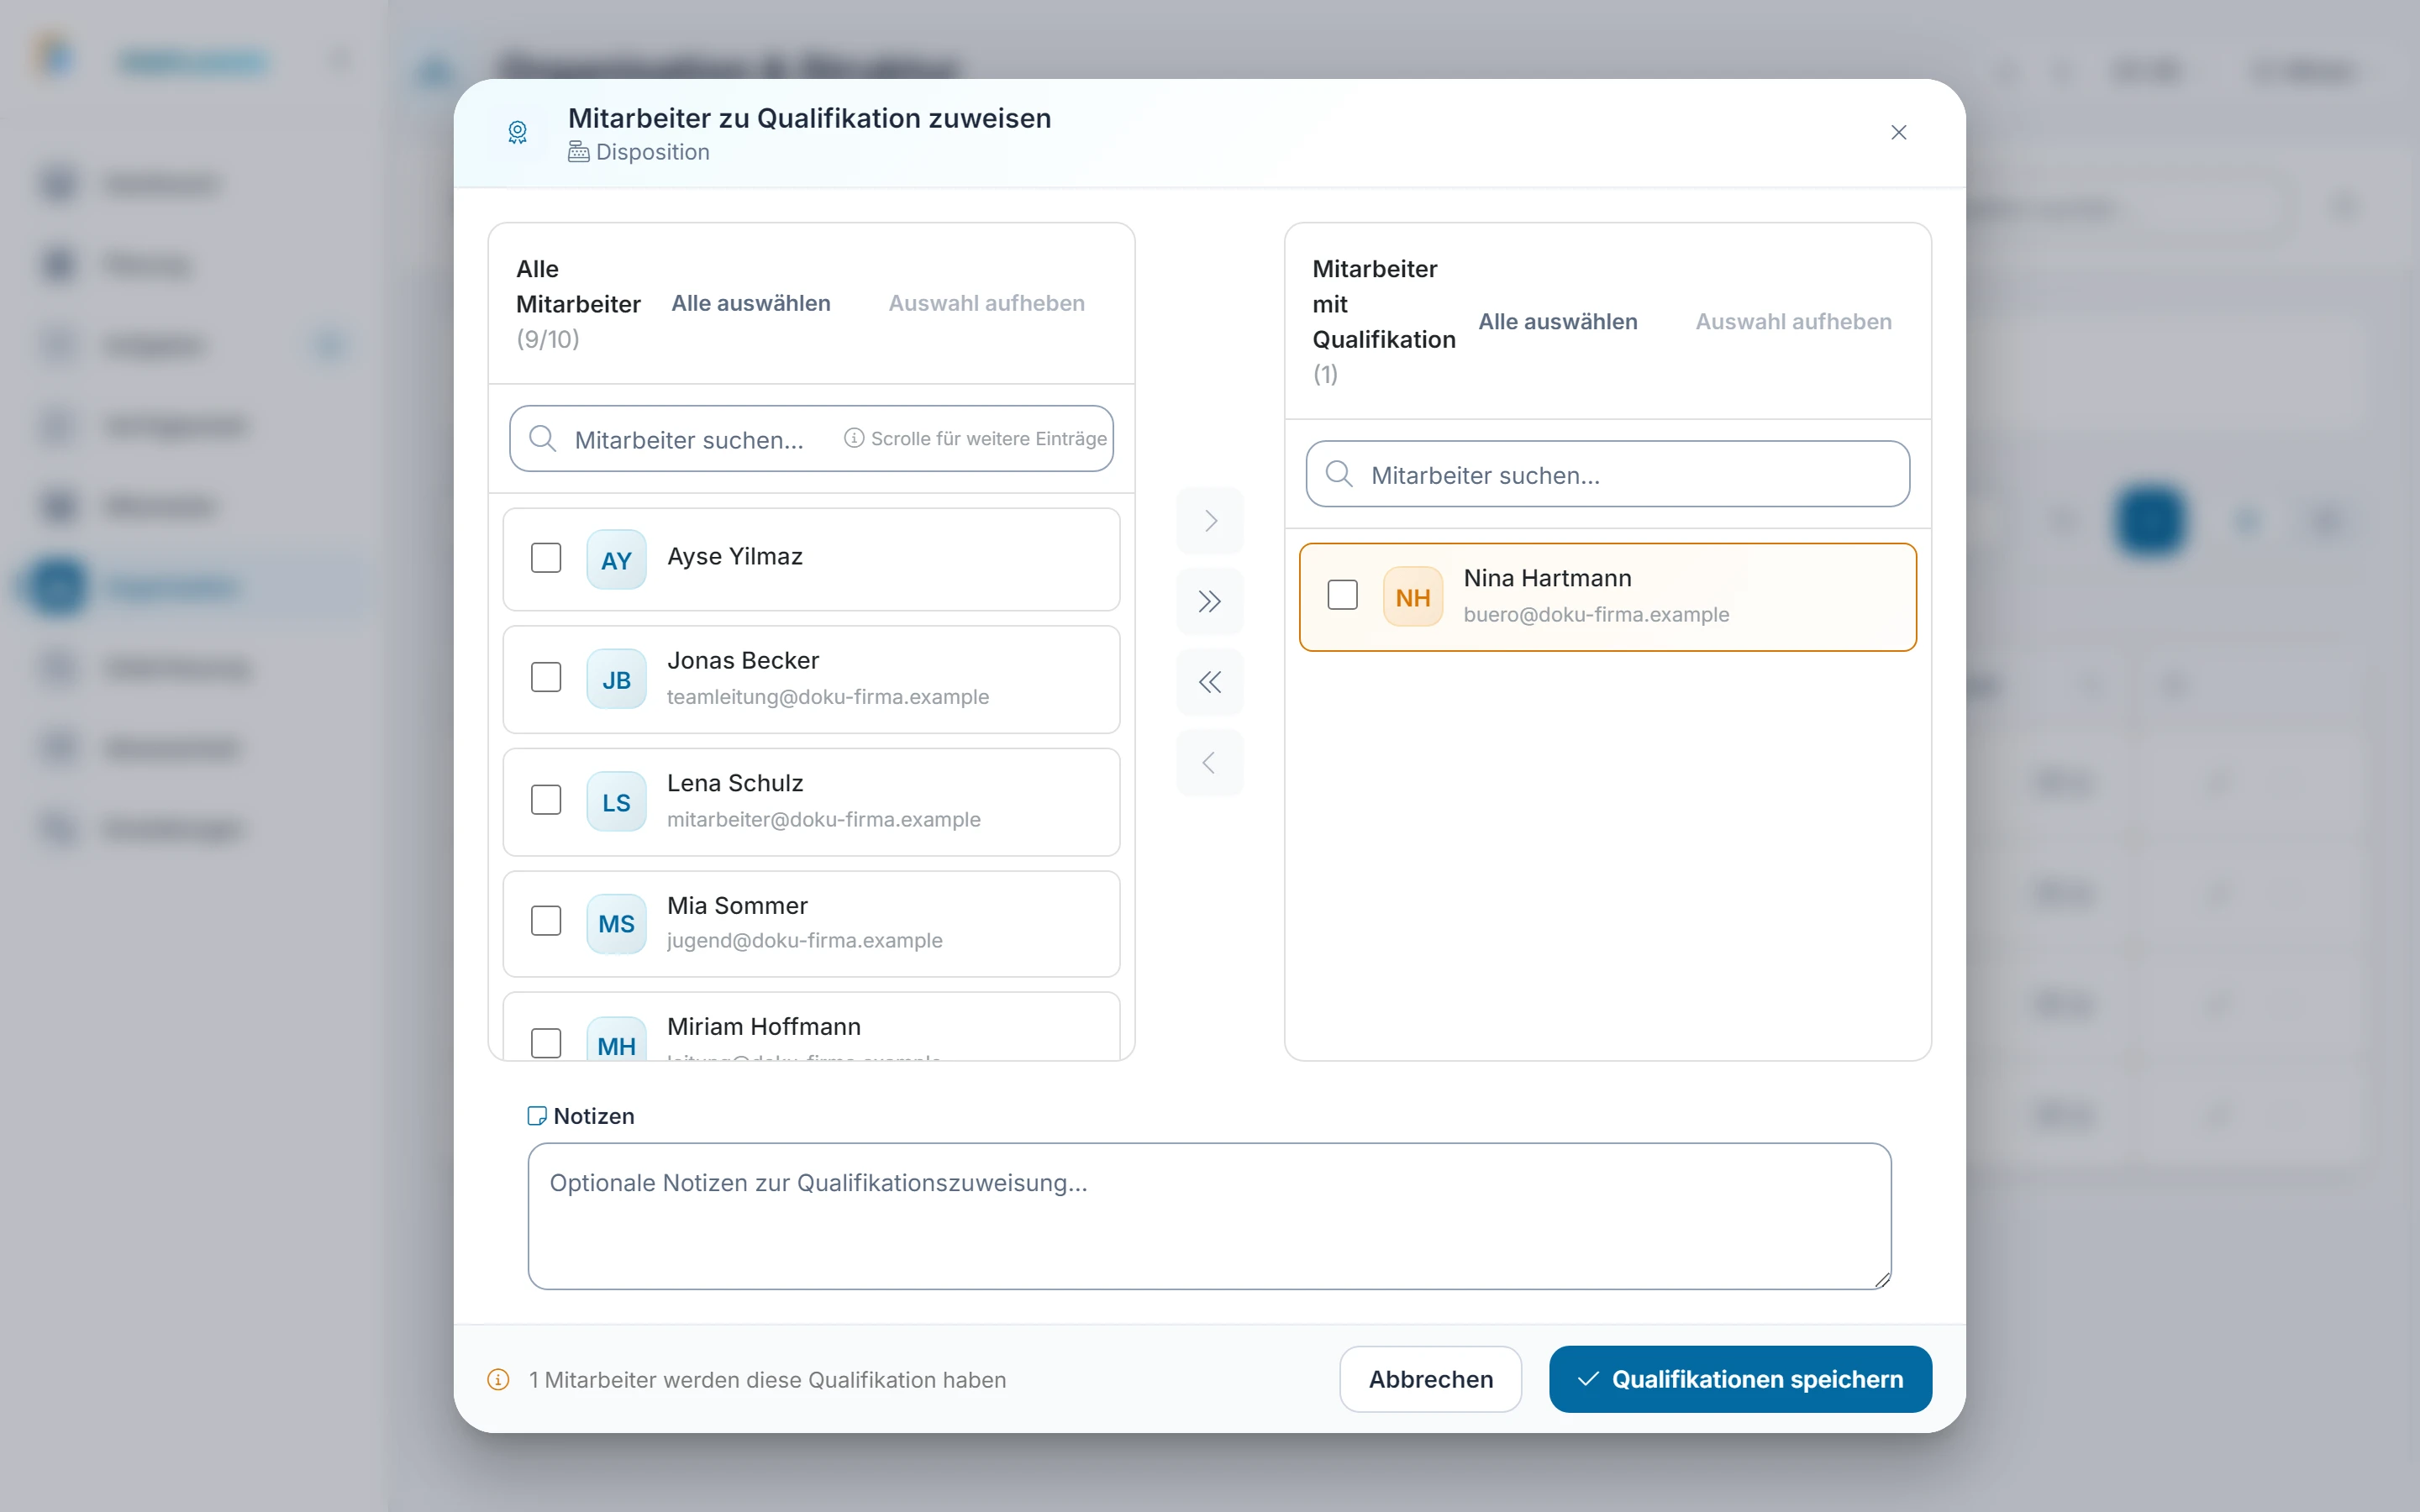The width and height of the screenshot is (2420, 1512).
Task: Click the Disposition calendar icon
Action: [x=578, y=152]
